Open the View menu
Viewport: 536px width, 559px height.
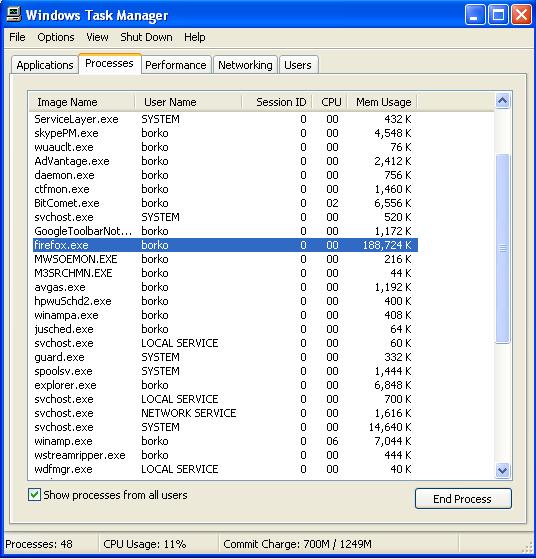[97, 37]
